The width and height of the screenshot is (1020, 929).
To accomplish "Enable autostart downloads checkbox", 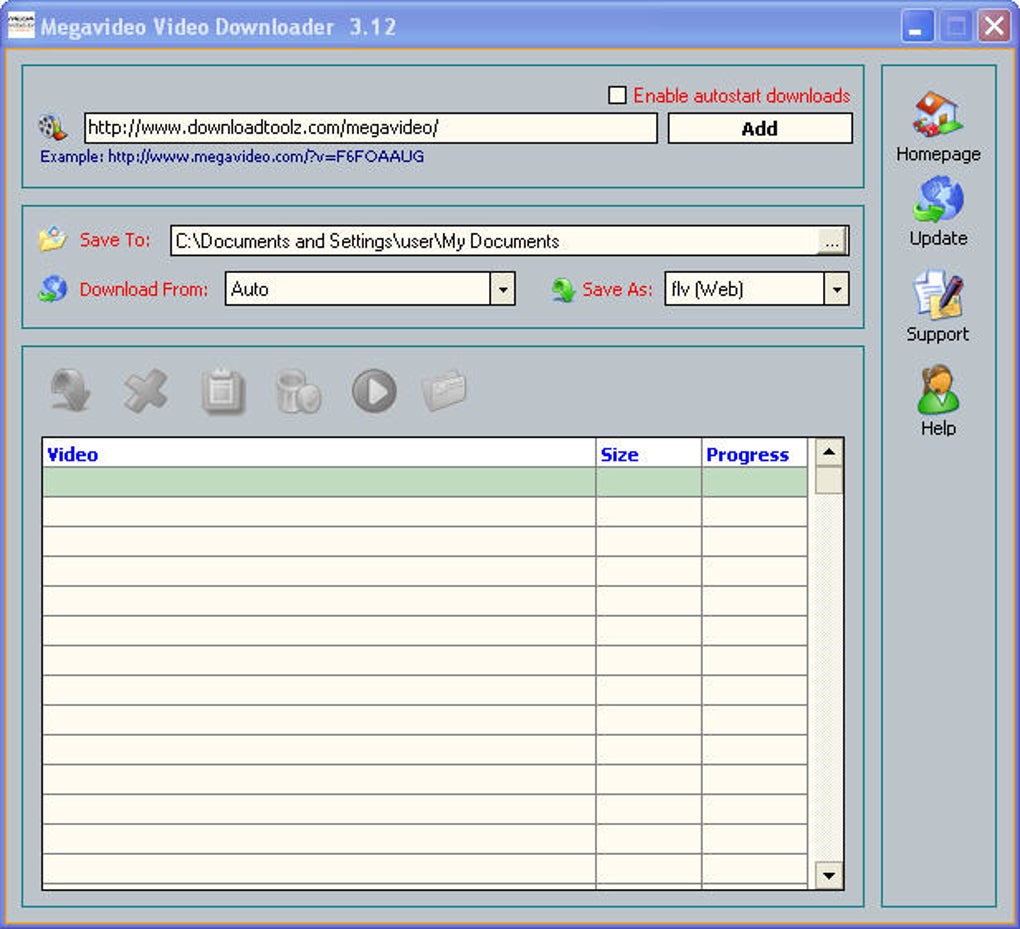I will click(617, 95).
